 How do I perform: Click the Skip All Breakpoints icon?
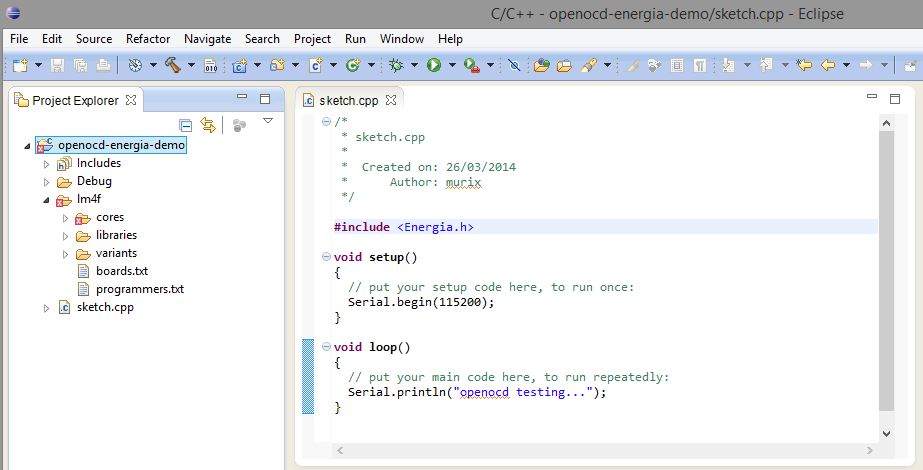coord(514,65)
